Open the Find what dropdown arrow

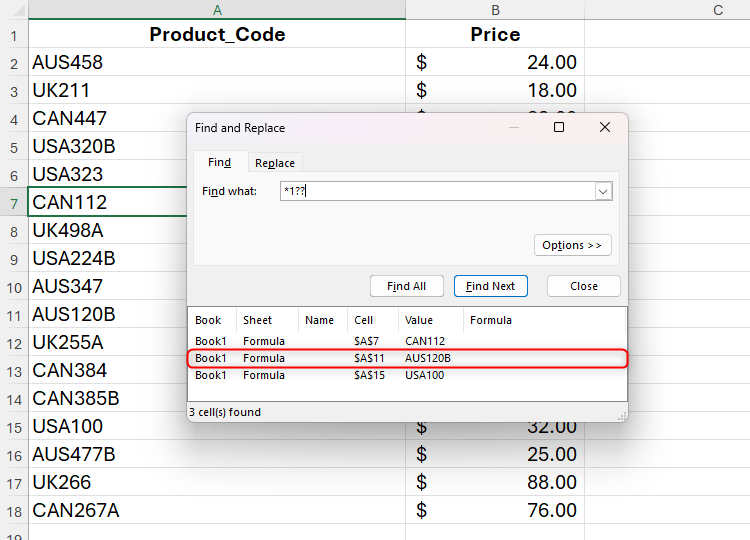coord(603,191)
